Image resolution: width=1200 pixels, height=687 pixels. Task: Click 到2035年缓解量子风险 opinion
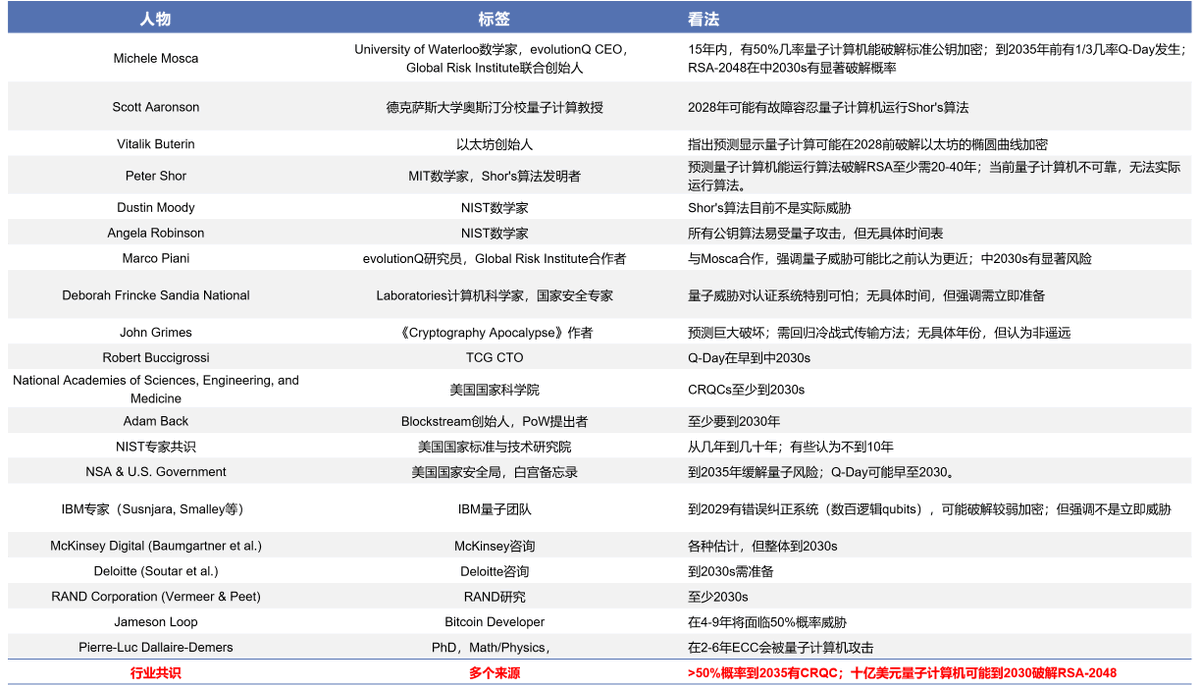tap(821, 471)
